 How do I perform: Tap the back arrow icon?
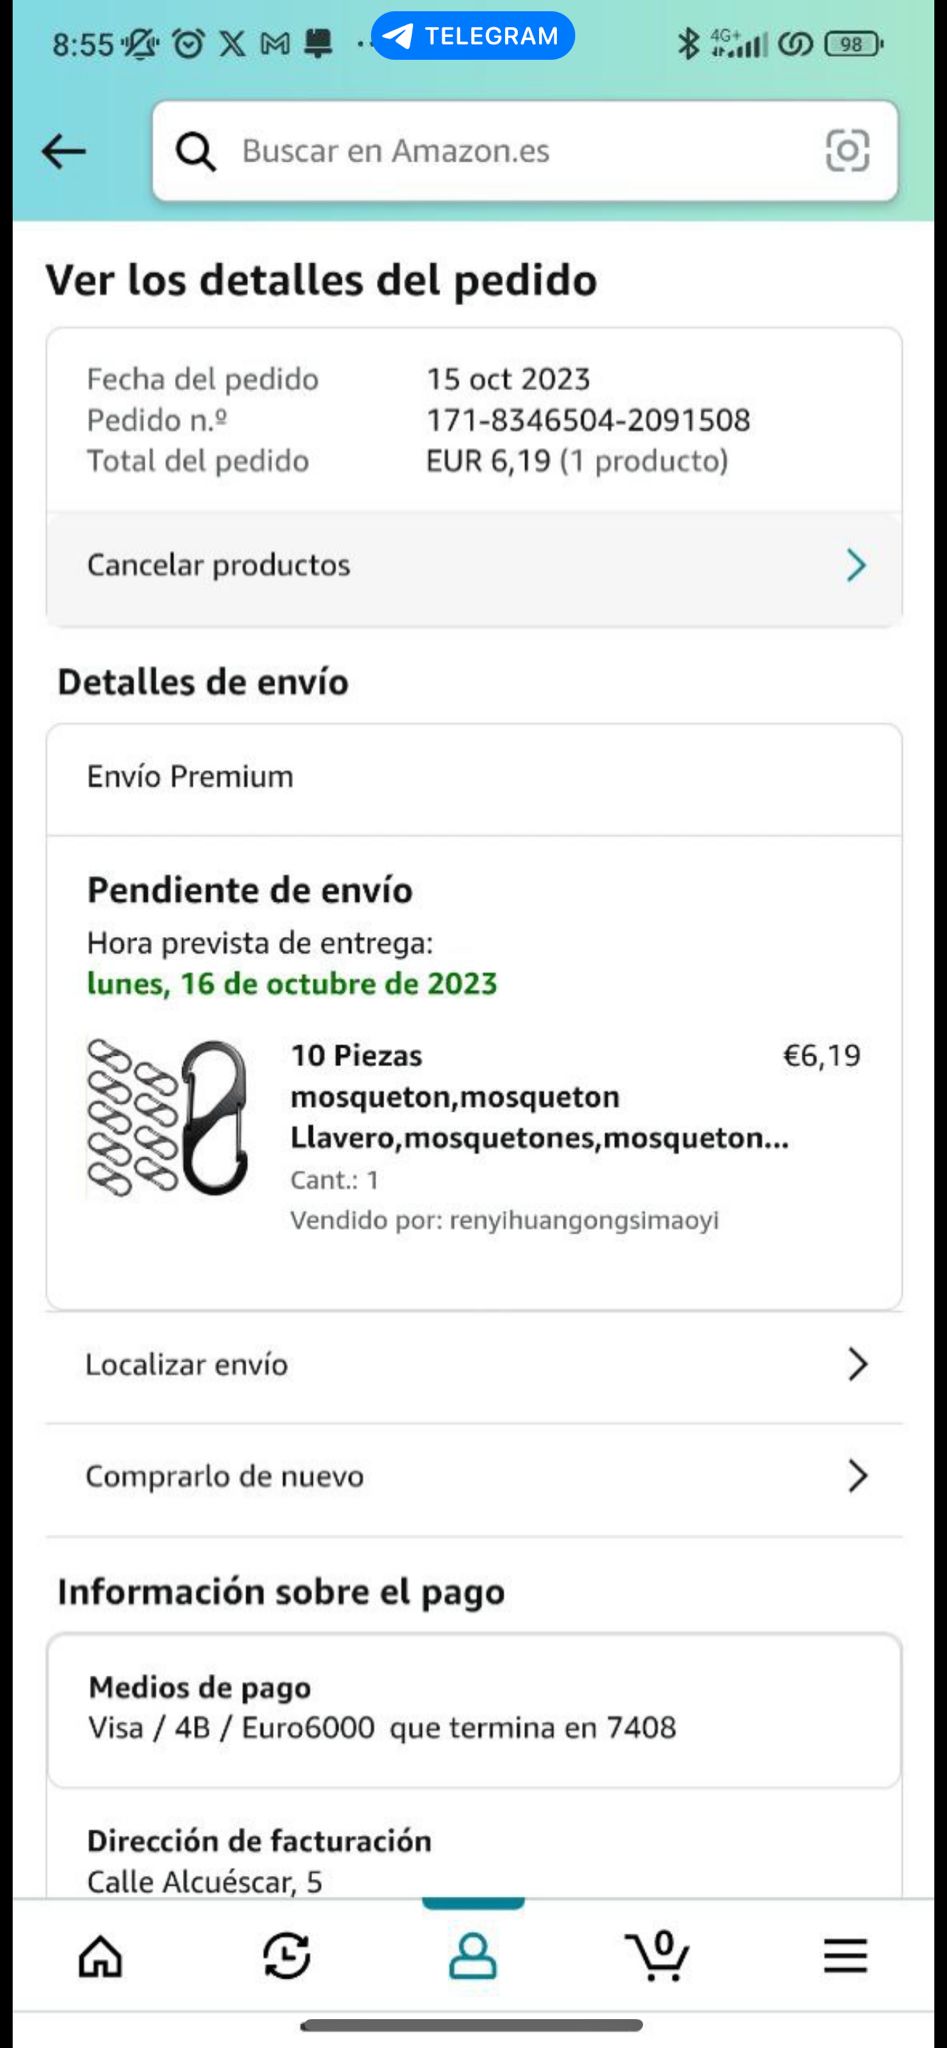[x=64, y=152]
